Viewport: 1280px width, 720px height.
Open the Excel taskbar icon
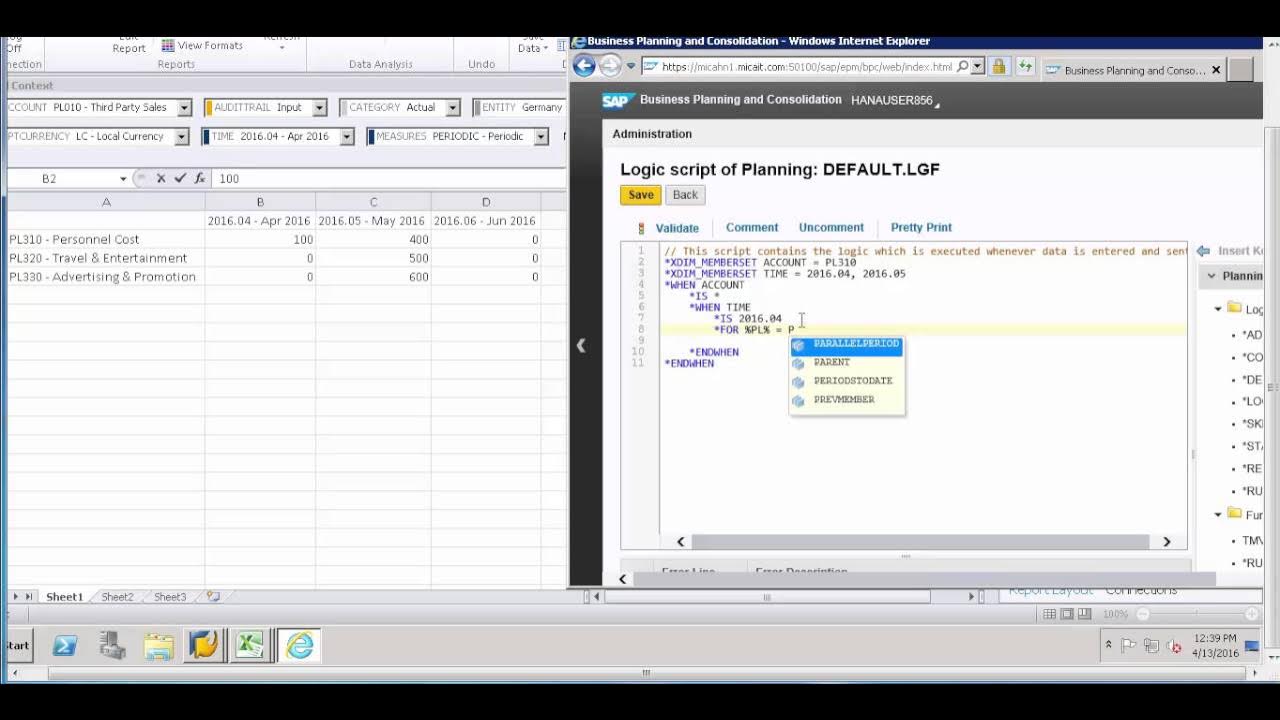(249, 646)
